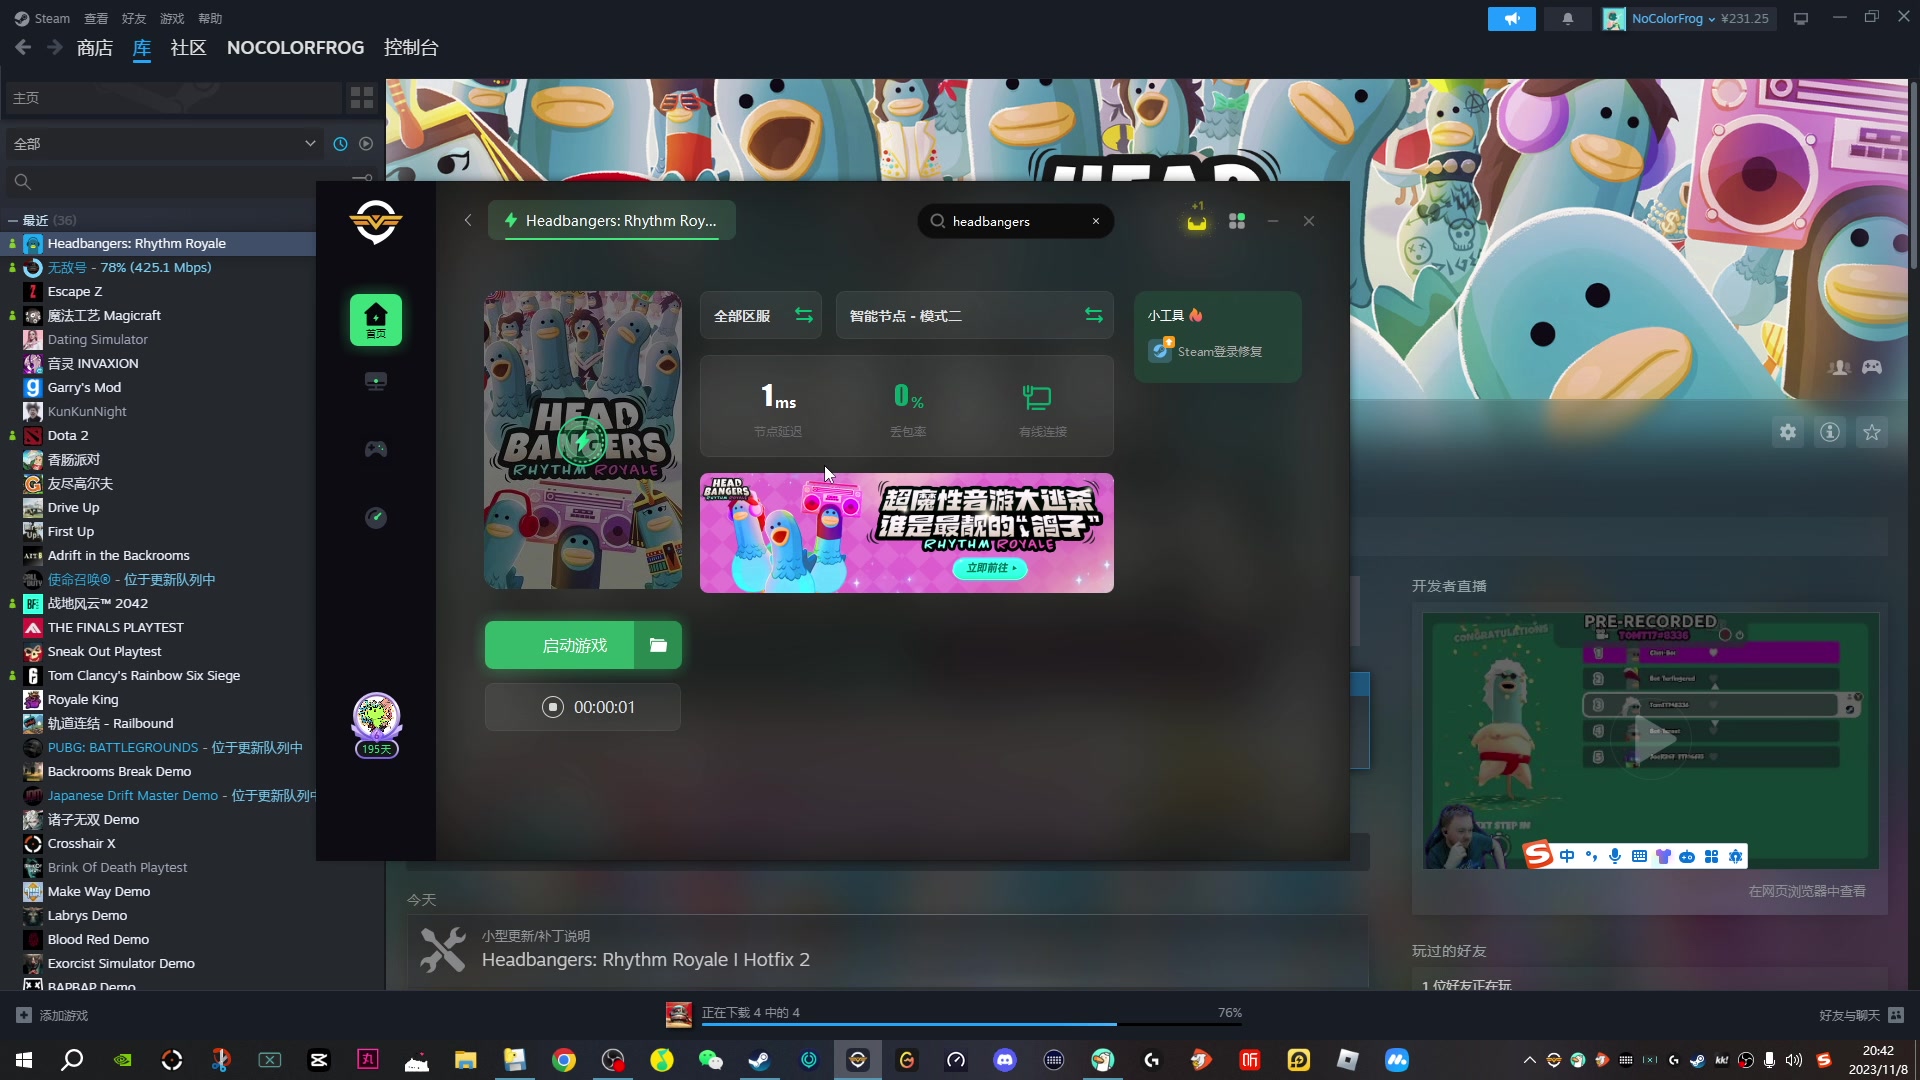The image size is (1920, 1080).
Task: Click Steam's forward navigation arrow
Action: pos(54,47)
